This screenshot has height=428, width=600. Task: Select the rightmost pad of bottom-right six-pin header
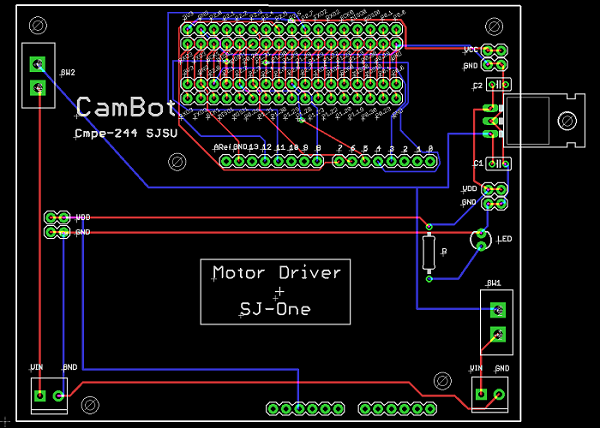(430, 409)
